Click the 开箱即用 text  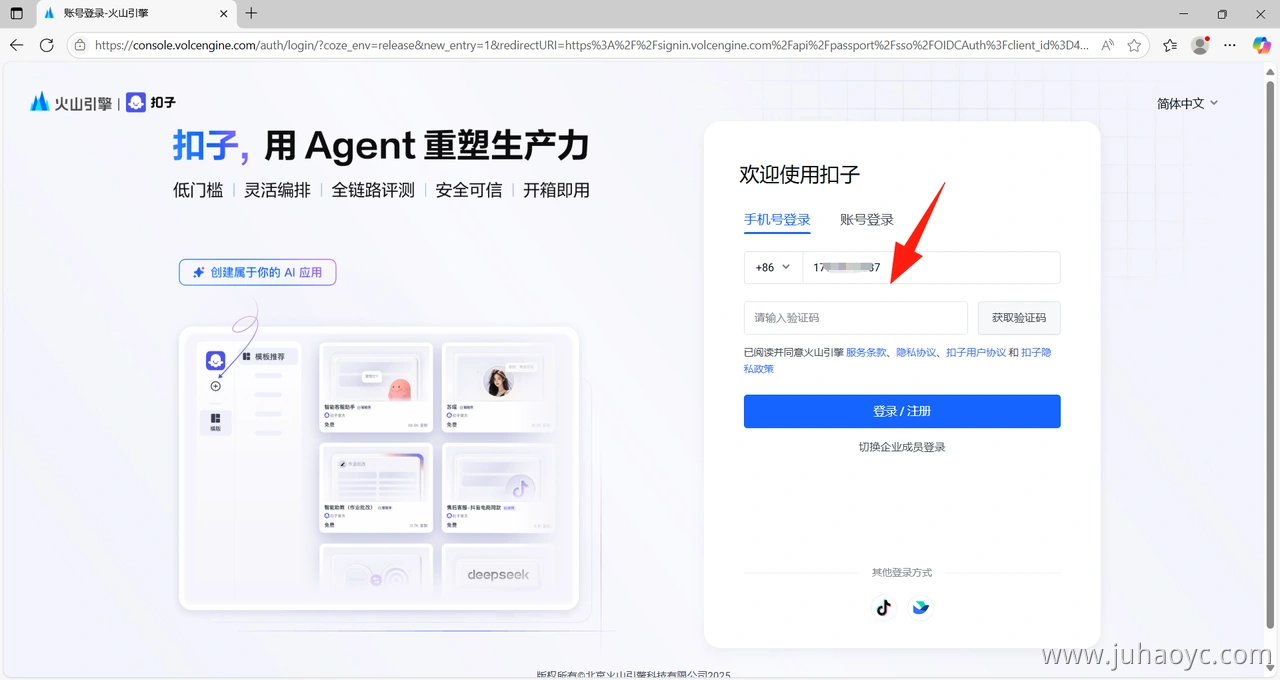point(556,190)
